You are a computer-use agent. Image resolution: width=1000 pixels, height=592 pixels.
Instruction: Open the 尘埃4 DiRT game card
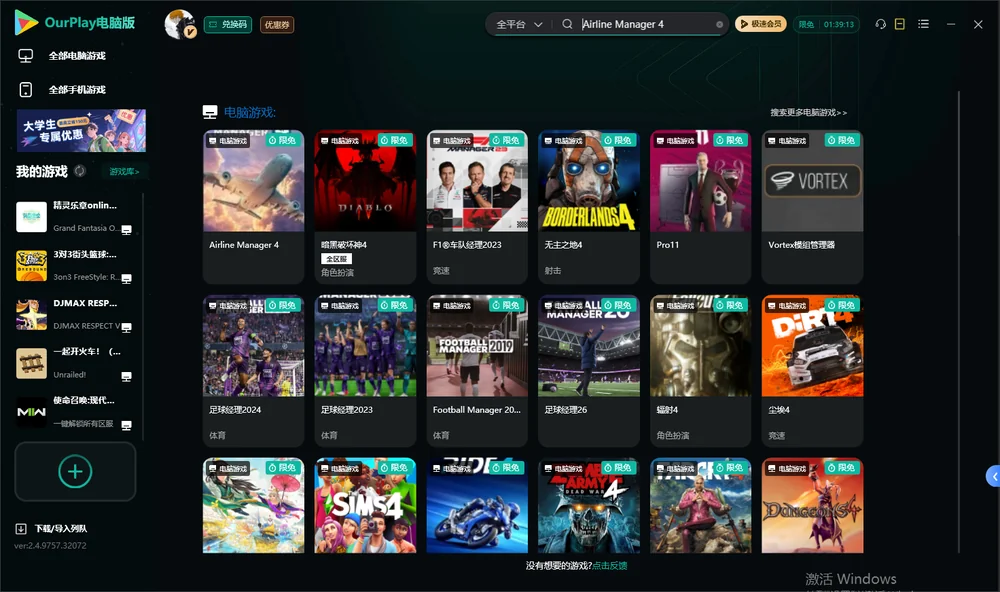tap(812, 371)
